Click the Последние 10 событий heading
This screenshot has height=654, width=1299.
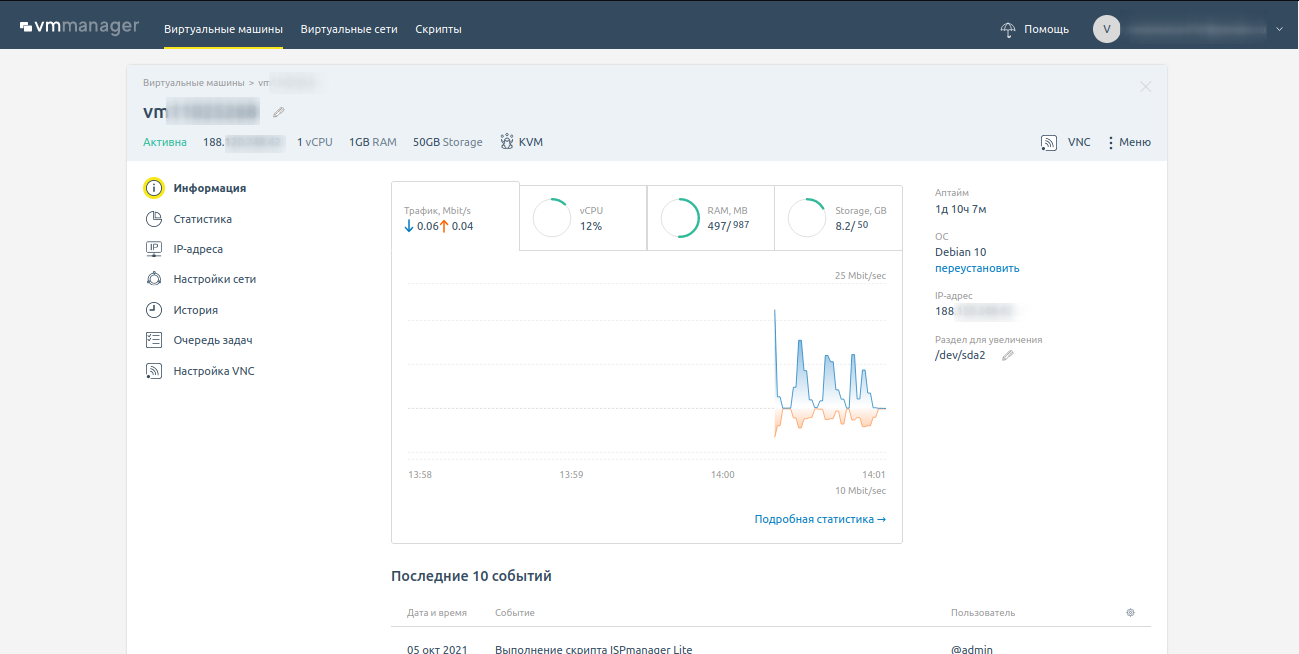coord(471,576)
